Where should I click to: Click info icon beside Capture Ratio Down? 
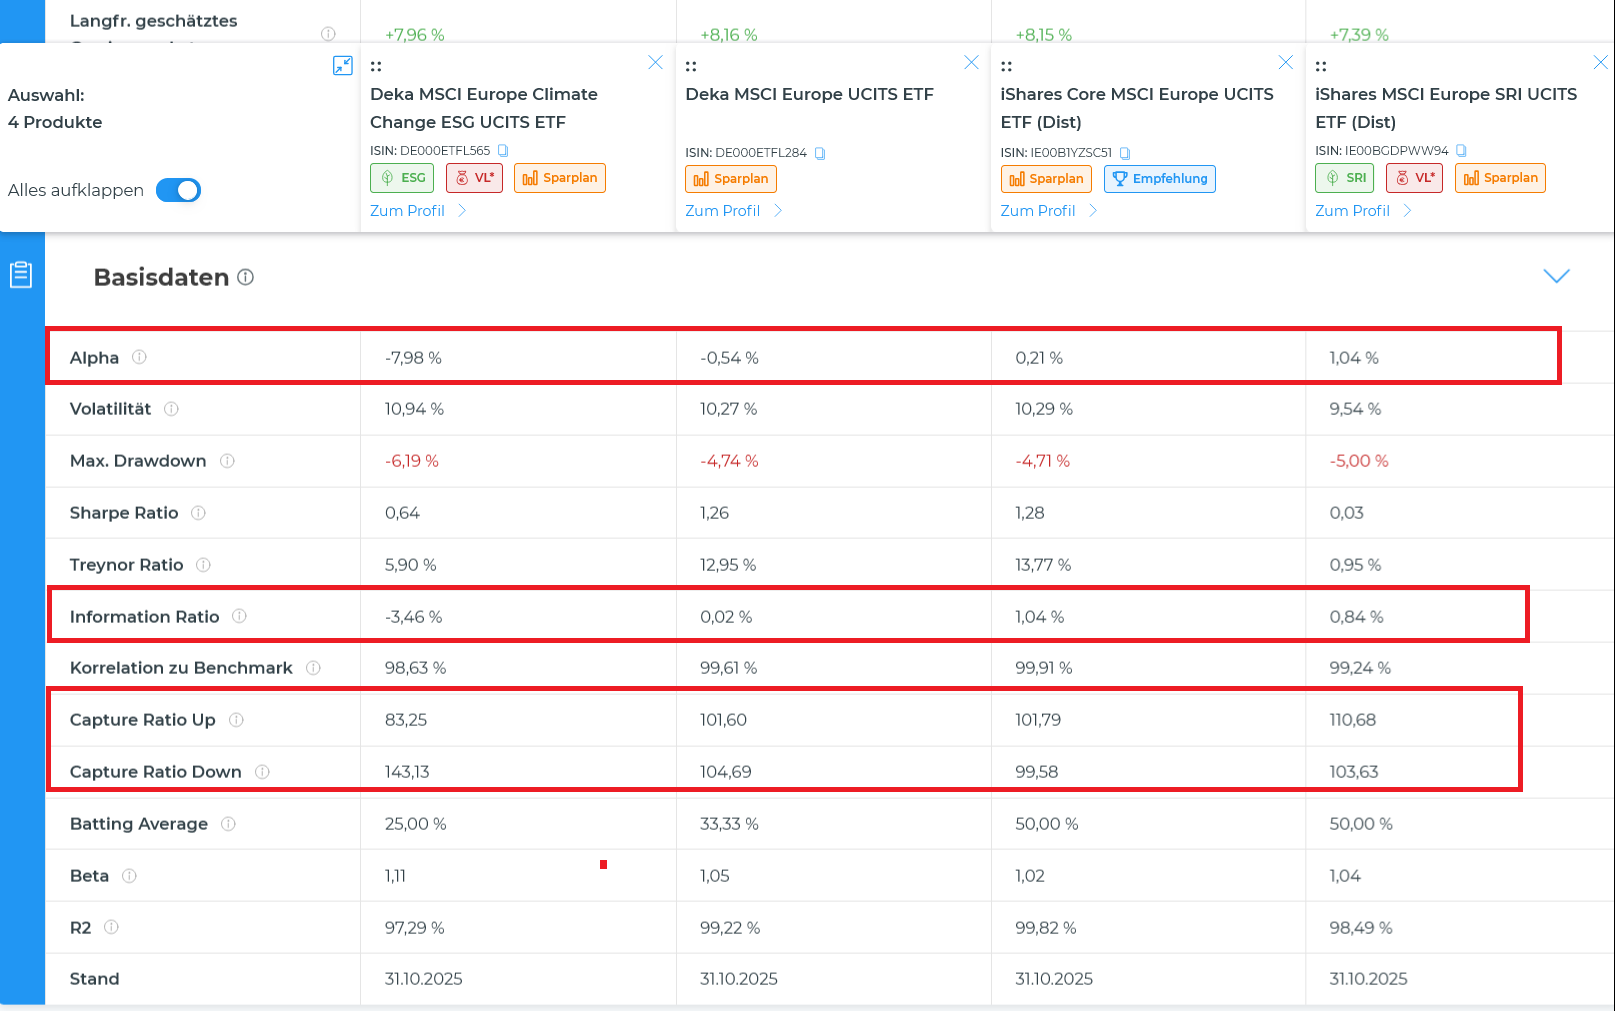tap(262, 772)
